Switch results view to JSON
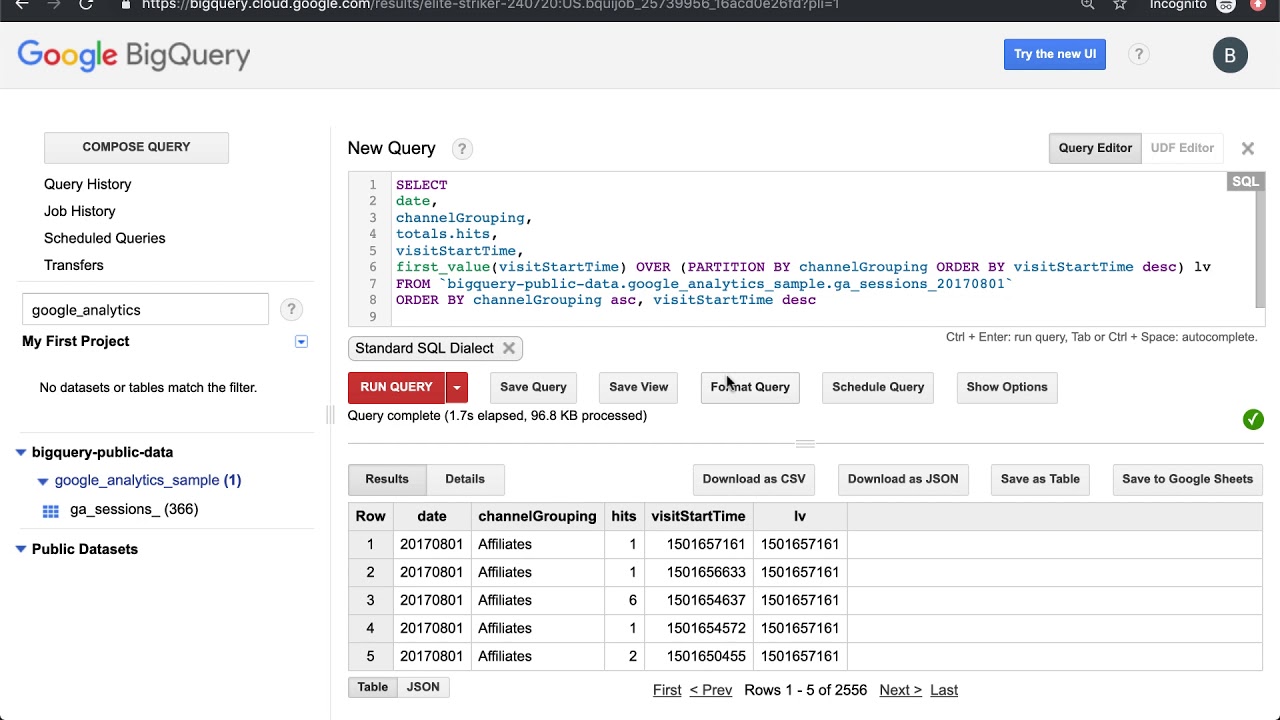 [423, 687]
